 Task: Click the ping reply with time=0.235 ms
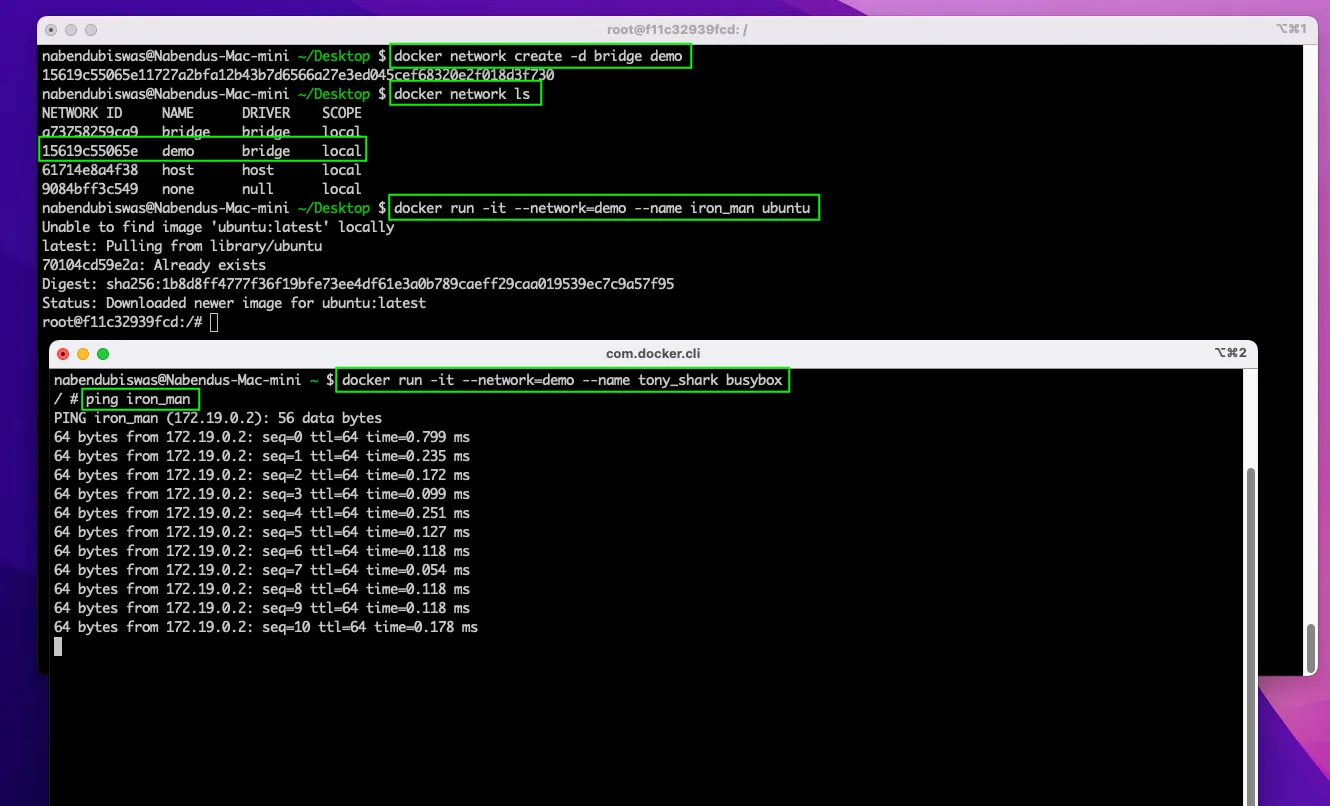click(x=262, y=456)
